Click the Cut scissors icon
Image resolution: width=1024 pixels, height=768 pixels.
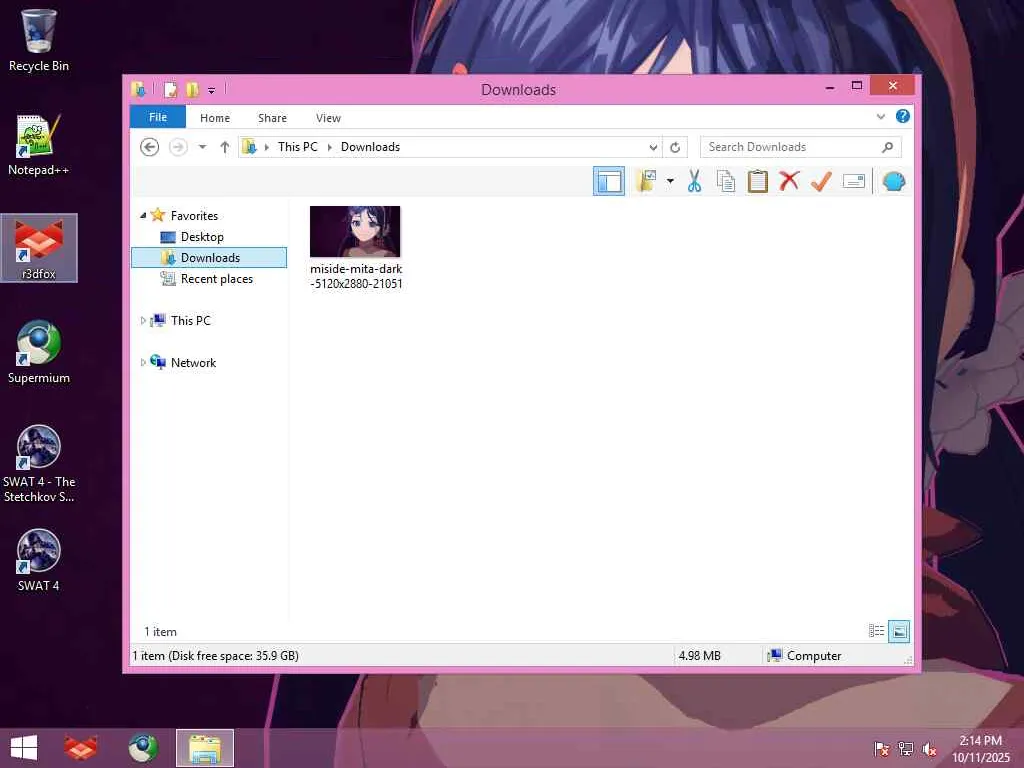[694, 181]
